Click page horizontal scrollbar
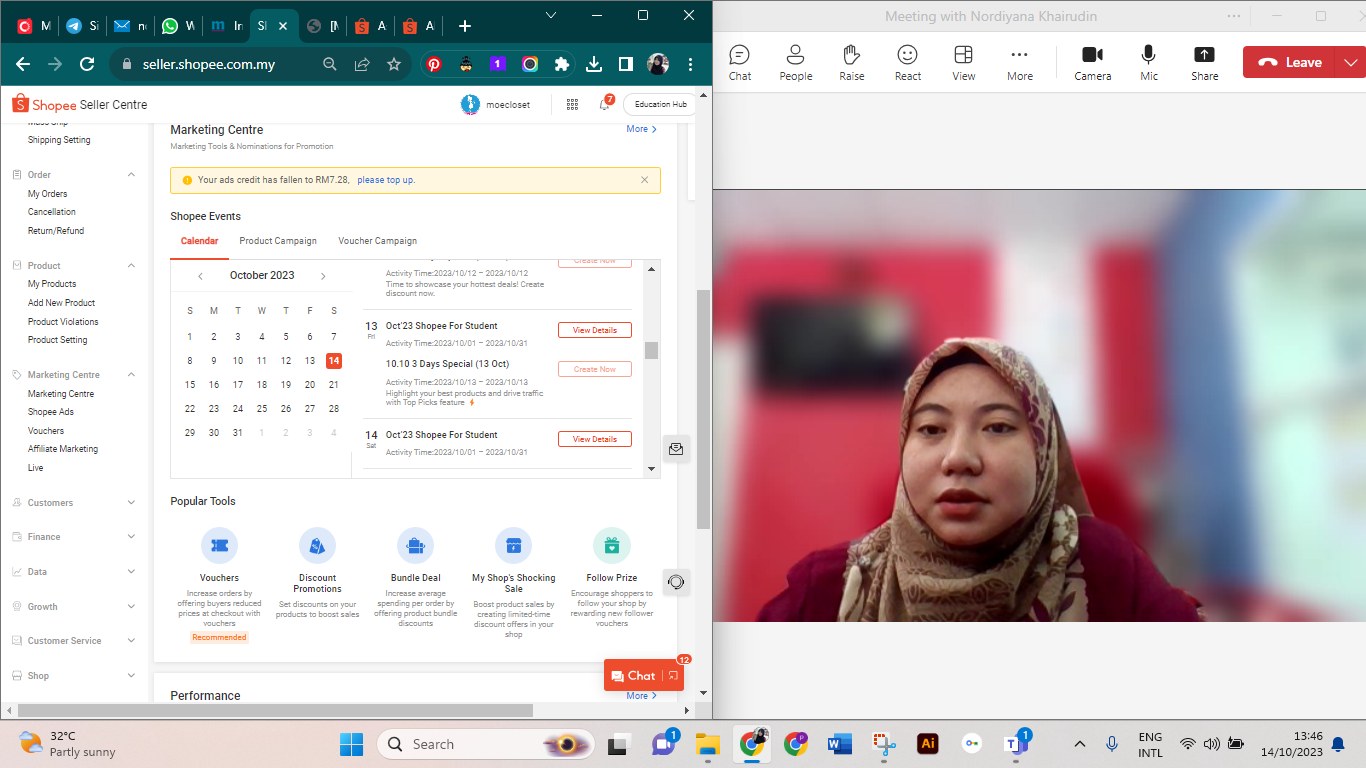Screen dimensions: 1366x768 pyautogui.click(x=275, y=710)
